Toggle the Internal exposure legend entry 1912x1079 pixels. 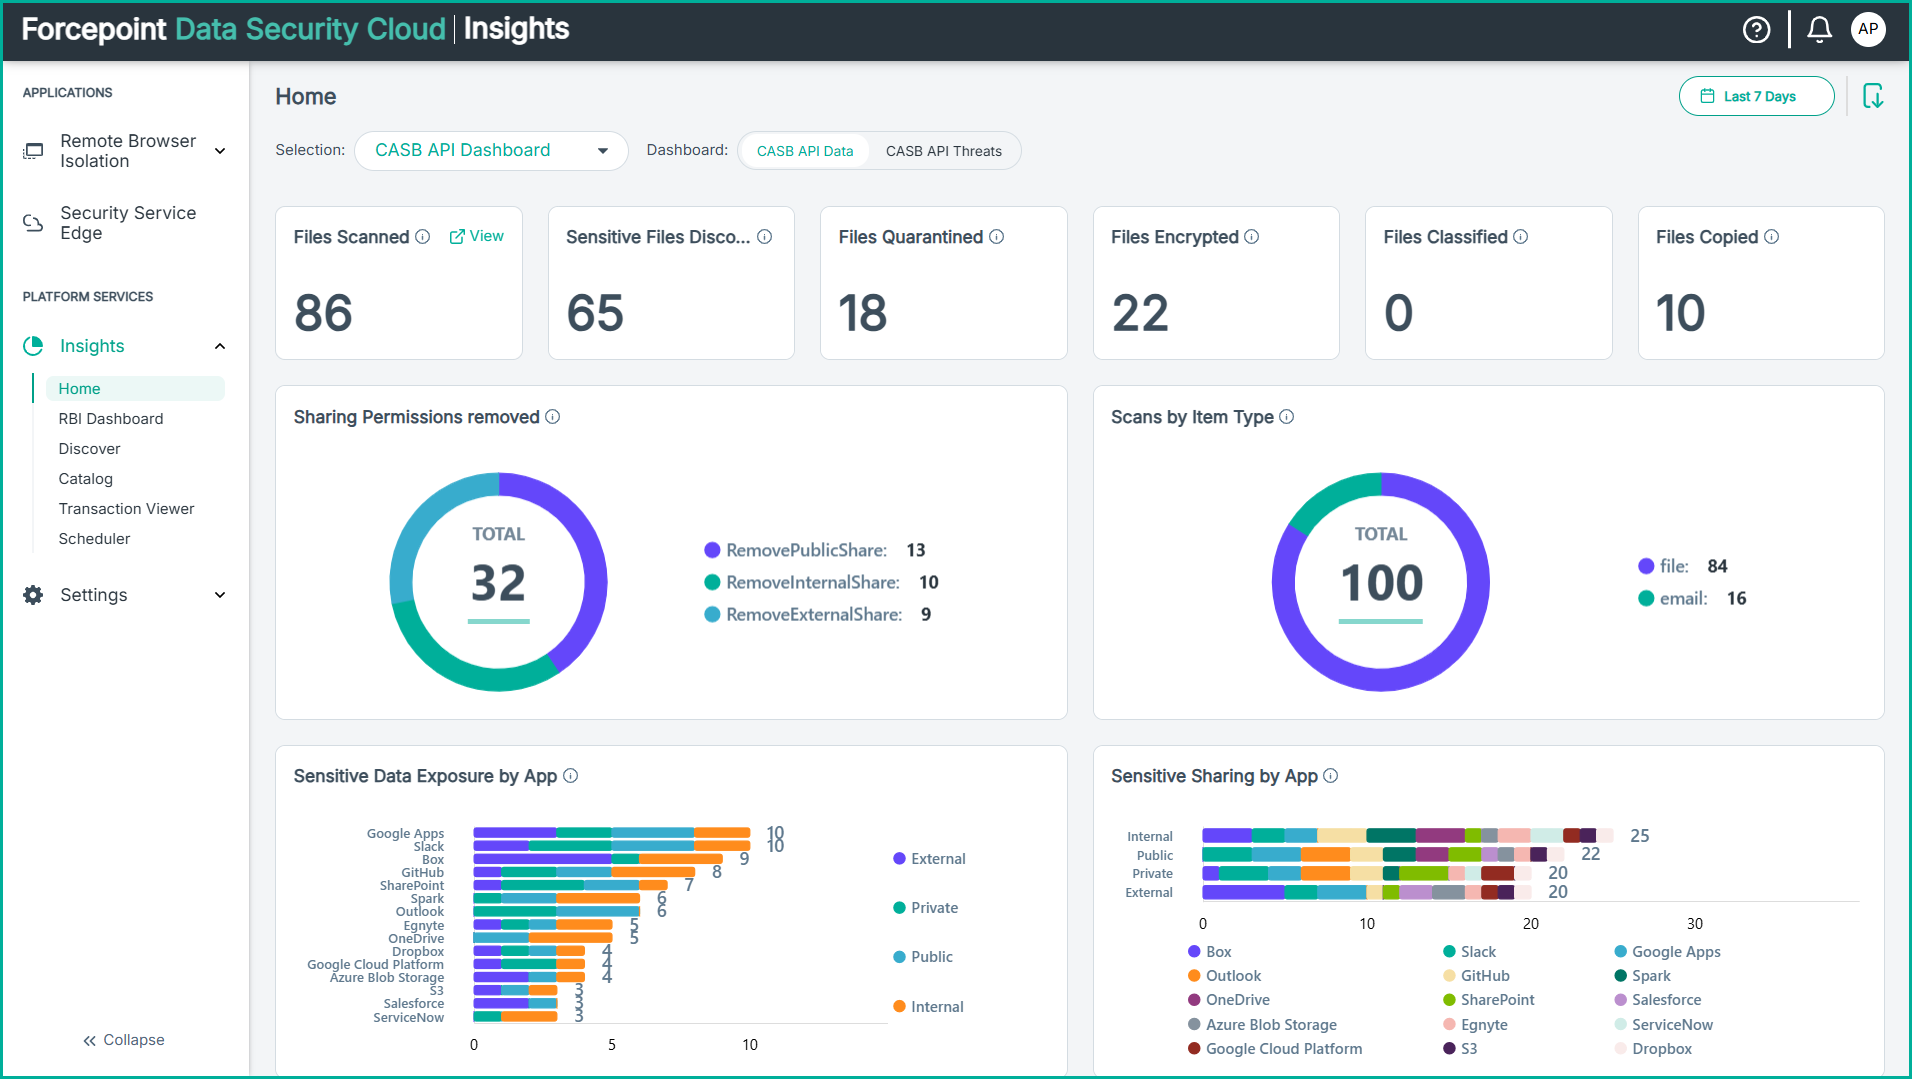pyautogui.click(x=928, y=1007)
